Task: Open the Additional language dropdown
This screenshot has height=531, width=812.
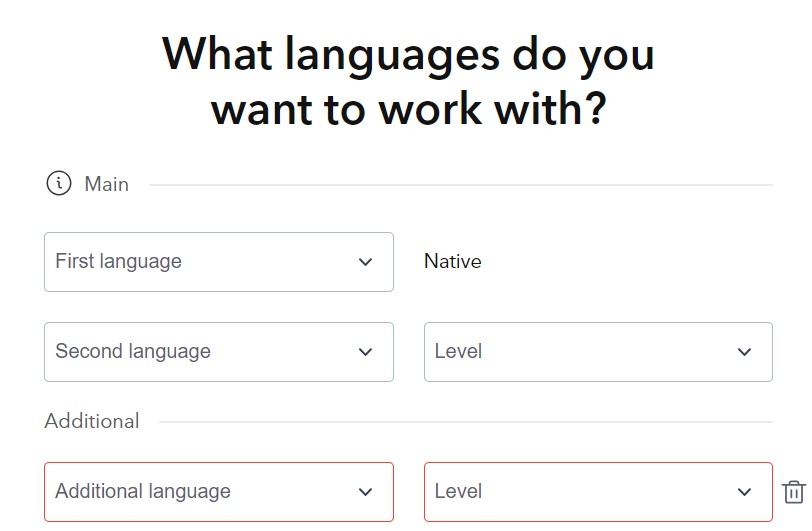Action: 219,492
